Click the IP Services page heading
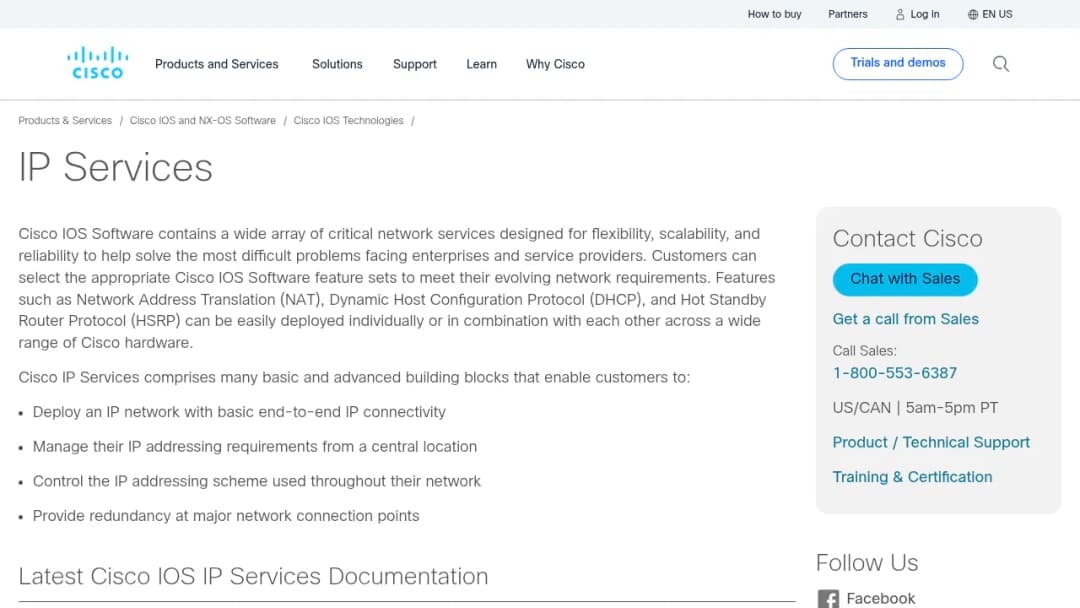The height and width of the screenshot is (608, 1080). click(x=116, y=167)
